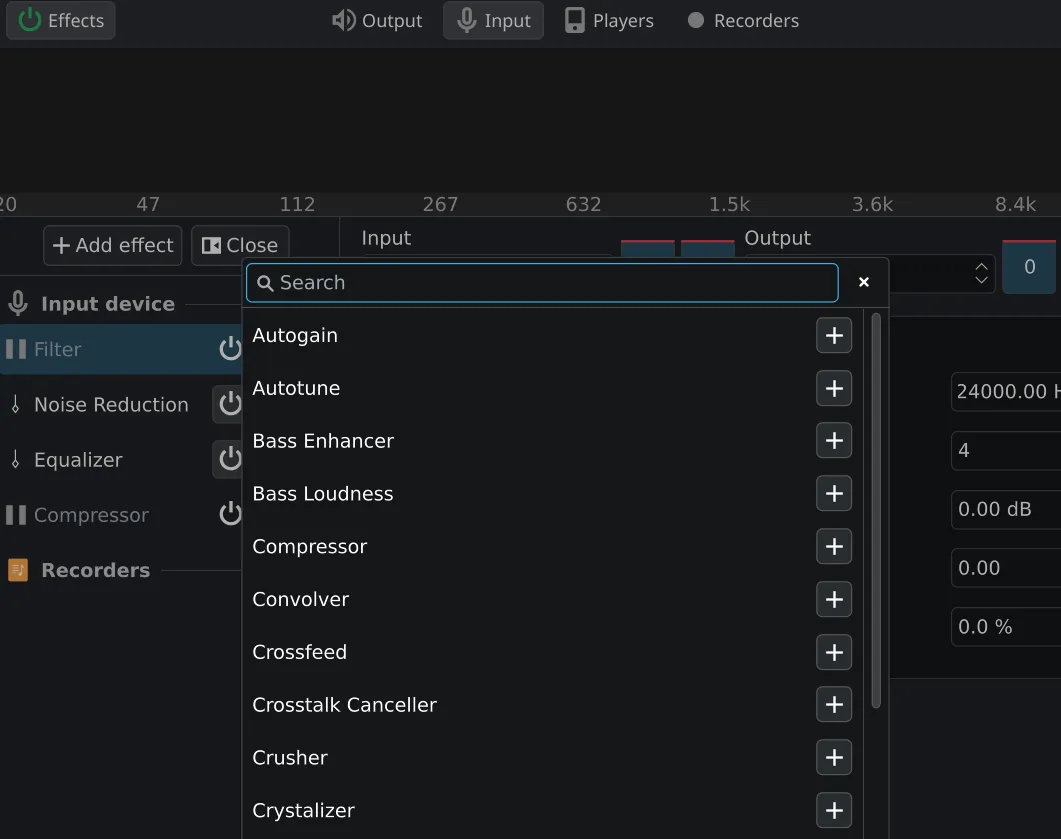Add the Crusher effect with its plus
Image resolution: width=1061 pixels, height=839 pixels.
tap(834, 758)
